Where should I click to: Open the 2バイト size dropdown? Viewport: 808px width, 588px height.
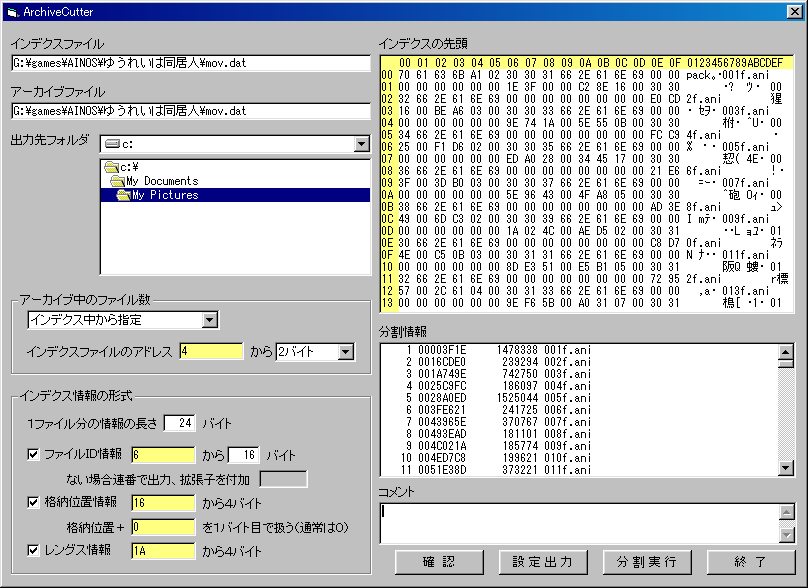345,351
